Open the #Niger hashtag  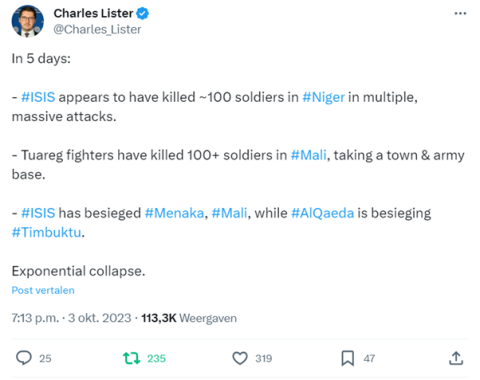coord(323,97)
